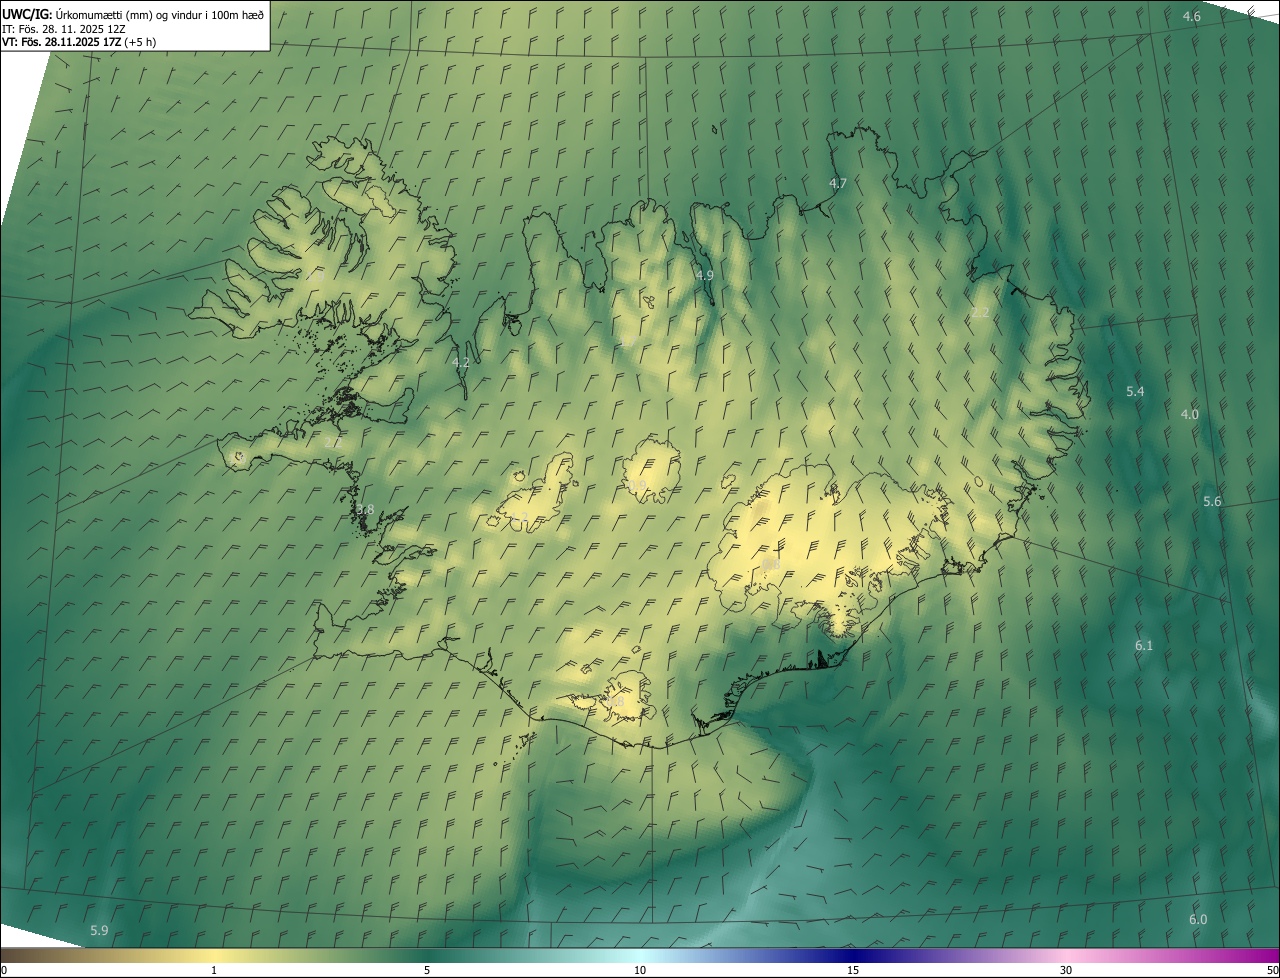Image resolution: width=1280 pixels, height=978 pixels.
Task: Click the 0 label on the color scale
Action: tap(4, 970)
